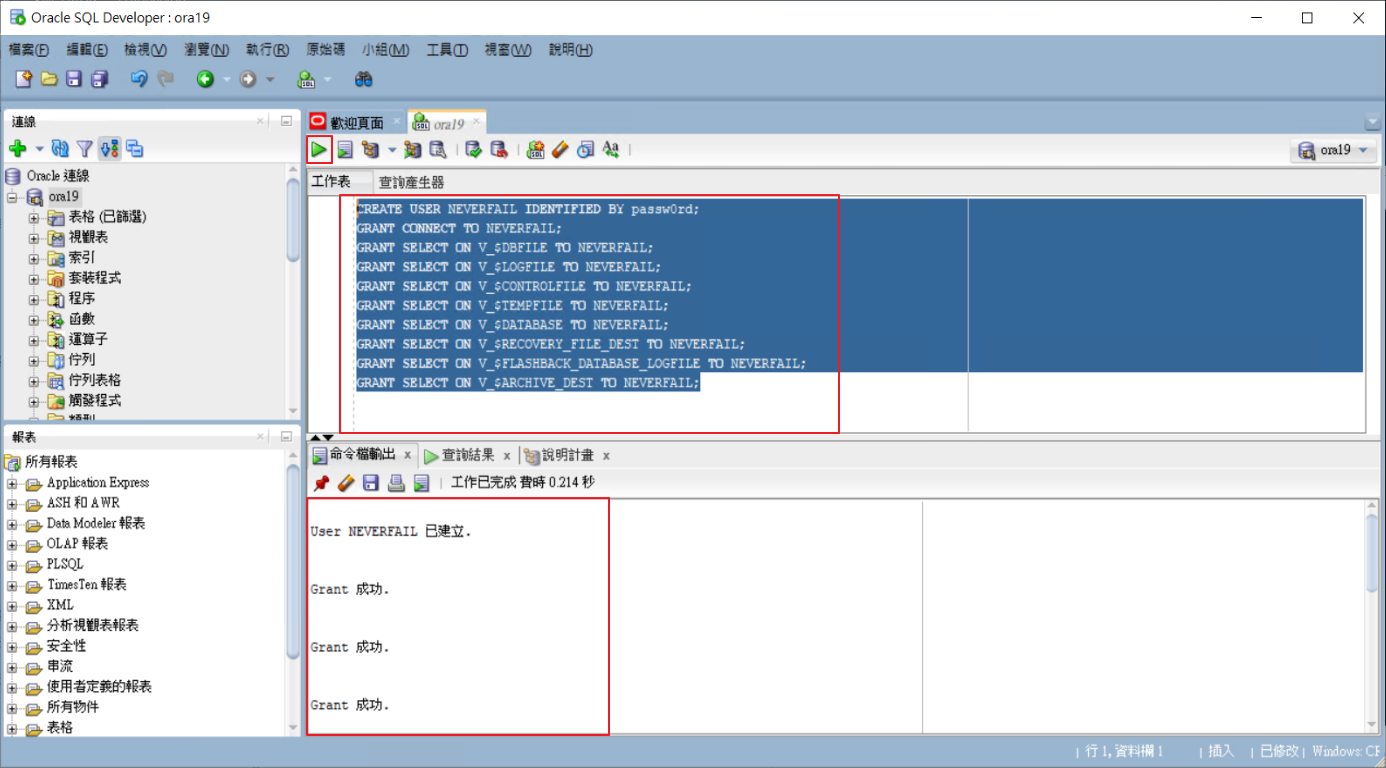Open a file with the folder icon

tap(49, 79)
